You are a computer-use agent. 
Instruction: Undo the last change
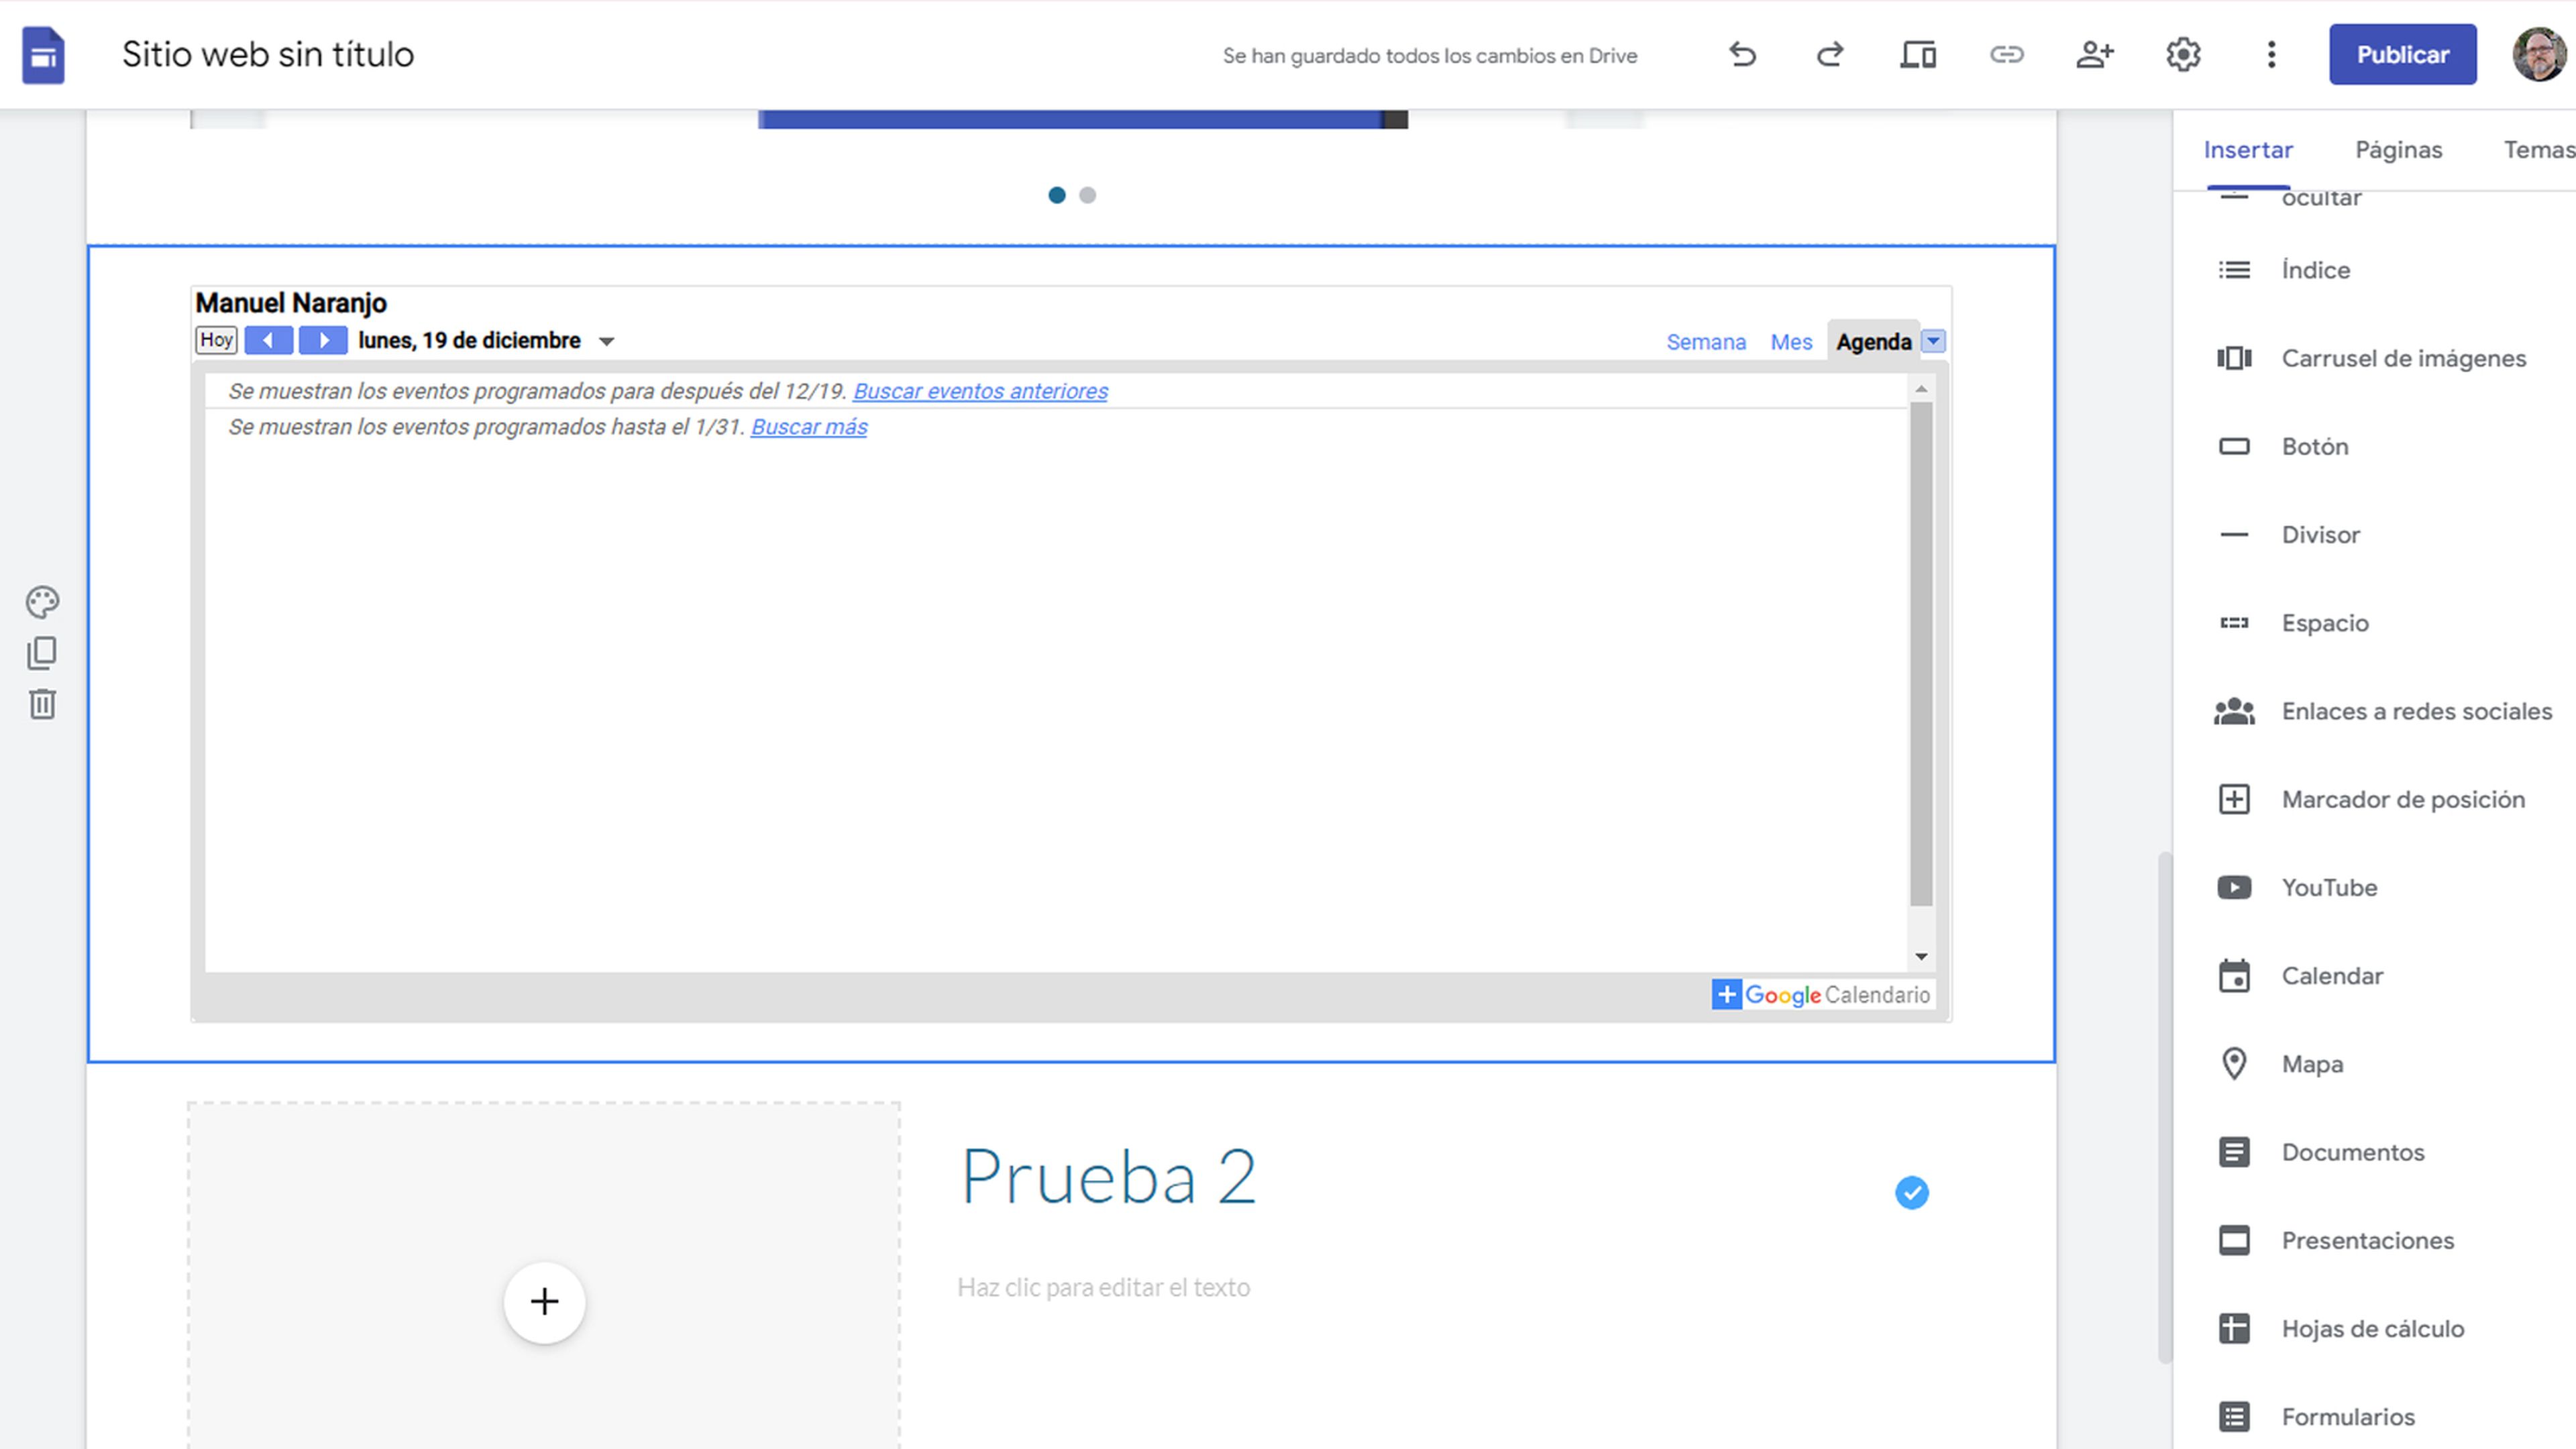pyautogui.click(x=1743, y=54)
